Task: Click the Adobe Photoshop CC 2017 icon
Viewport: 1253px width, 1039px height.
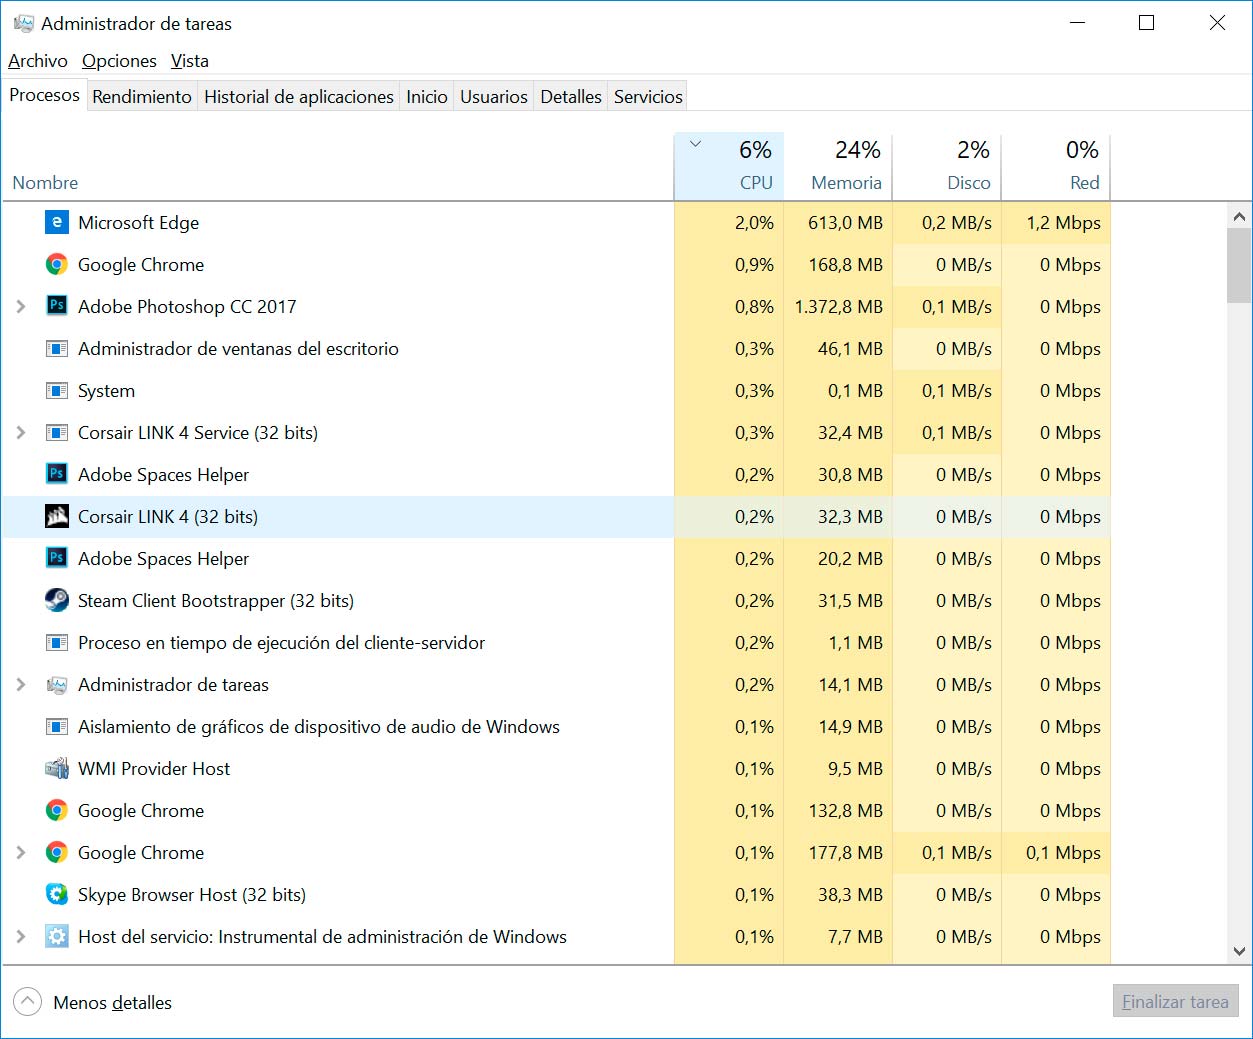Action: pos(57,306)
